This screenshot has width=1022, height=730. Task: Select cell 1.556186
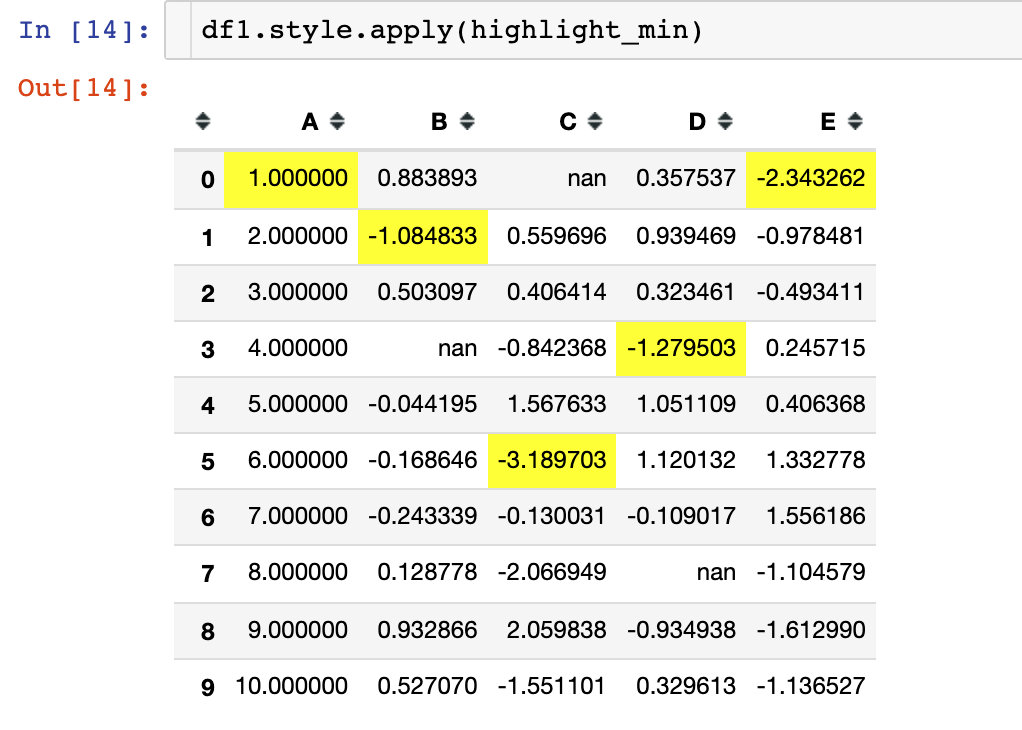[810, 517]
